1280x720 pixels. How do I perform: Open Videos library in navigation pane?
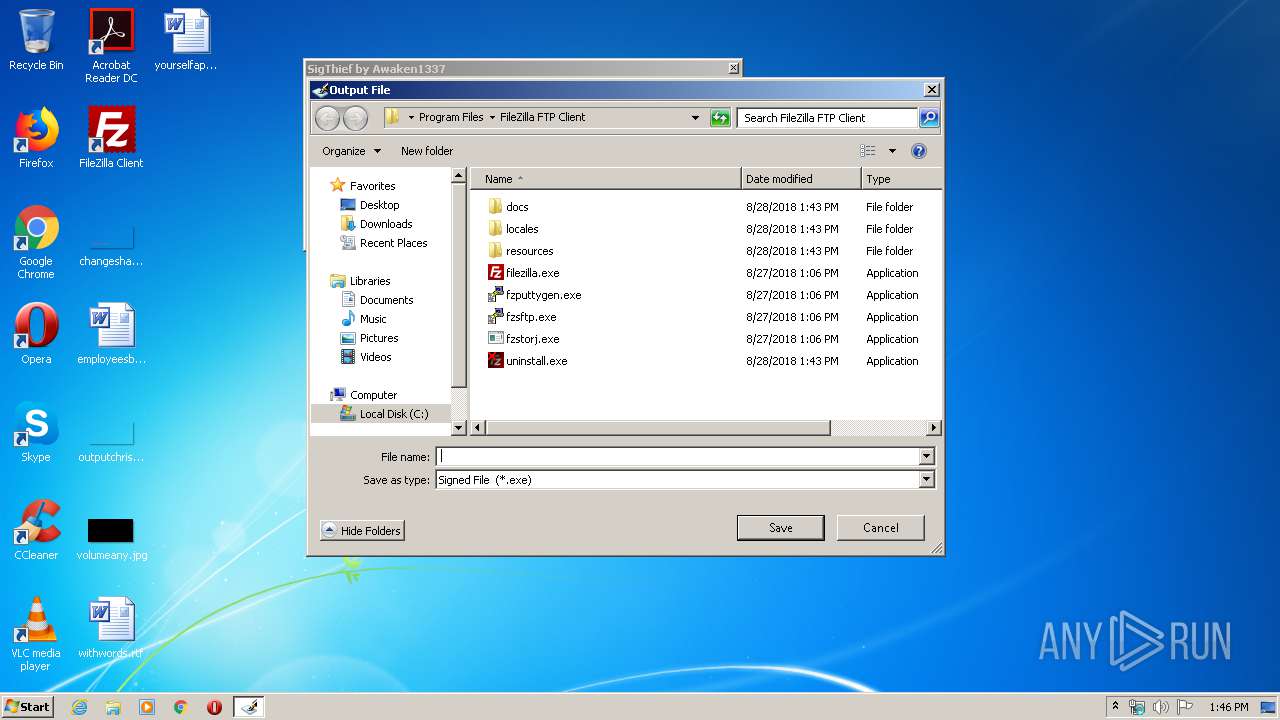[376, 357]
